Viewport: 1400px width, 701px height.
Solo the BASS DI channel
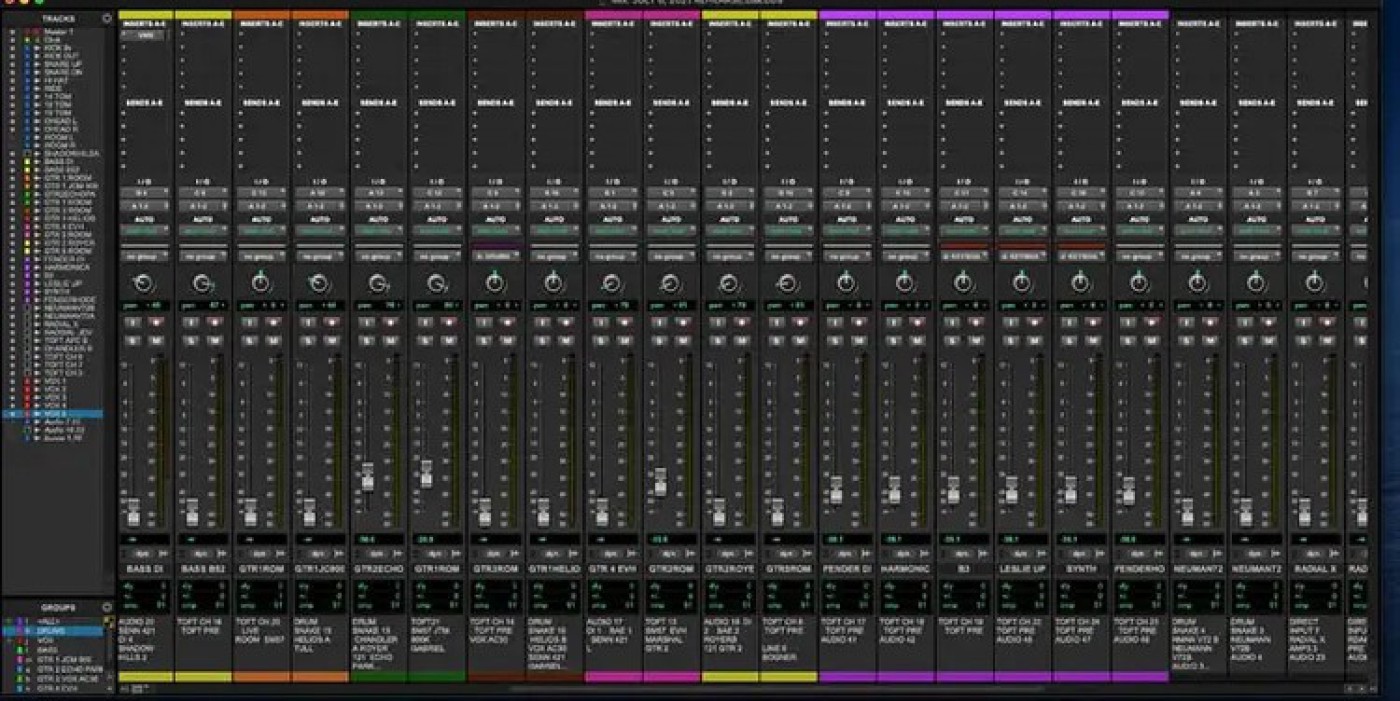133,341
